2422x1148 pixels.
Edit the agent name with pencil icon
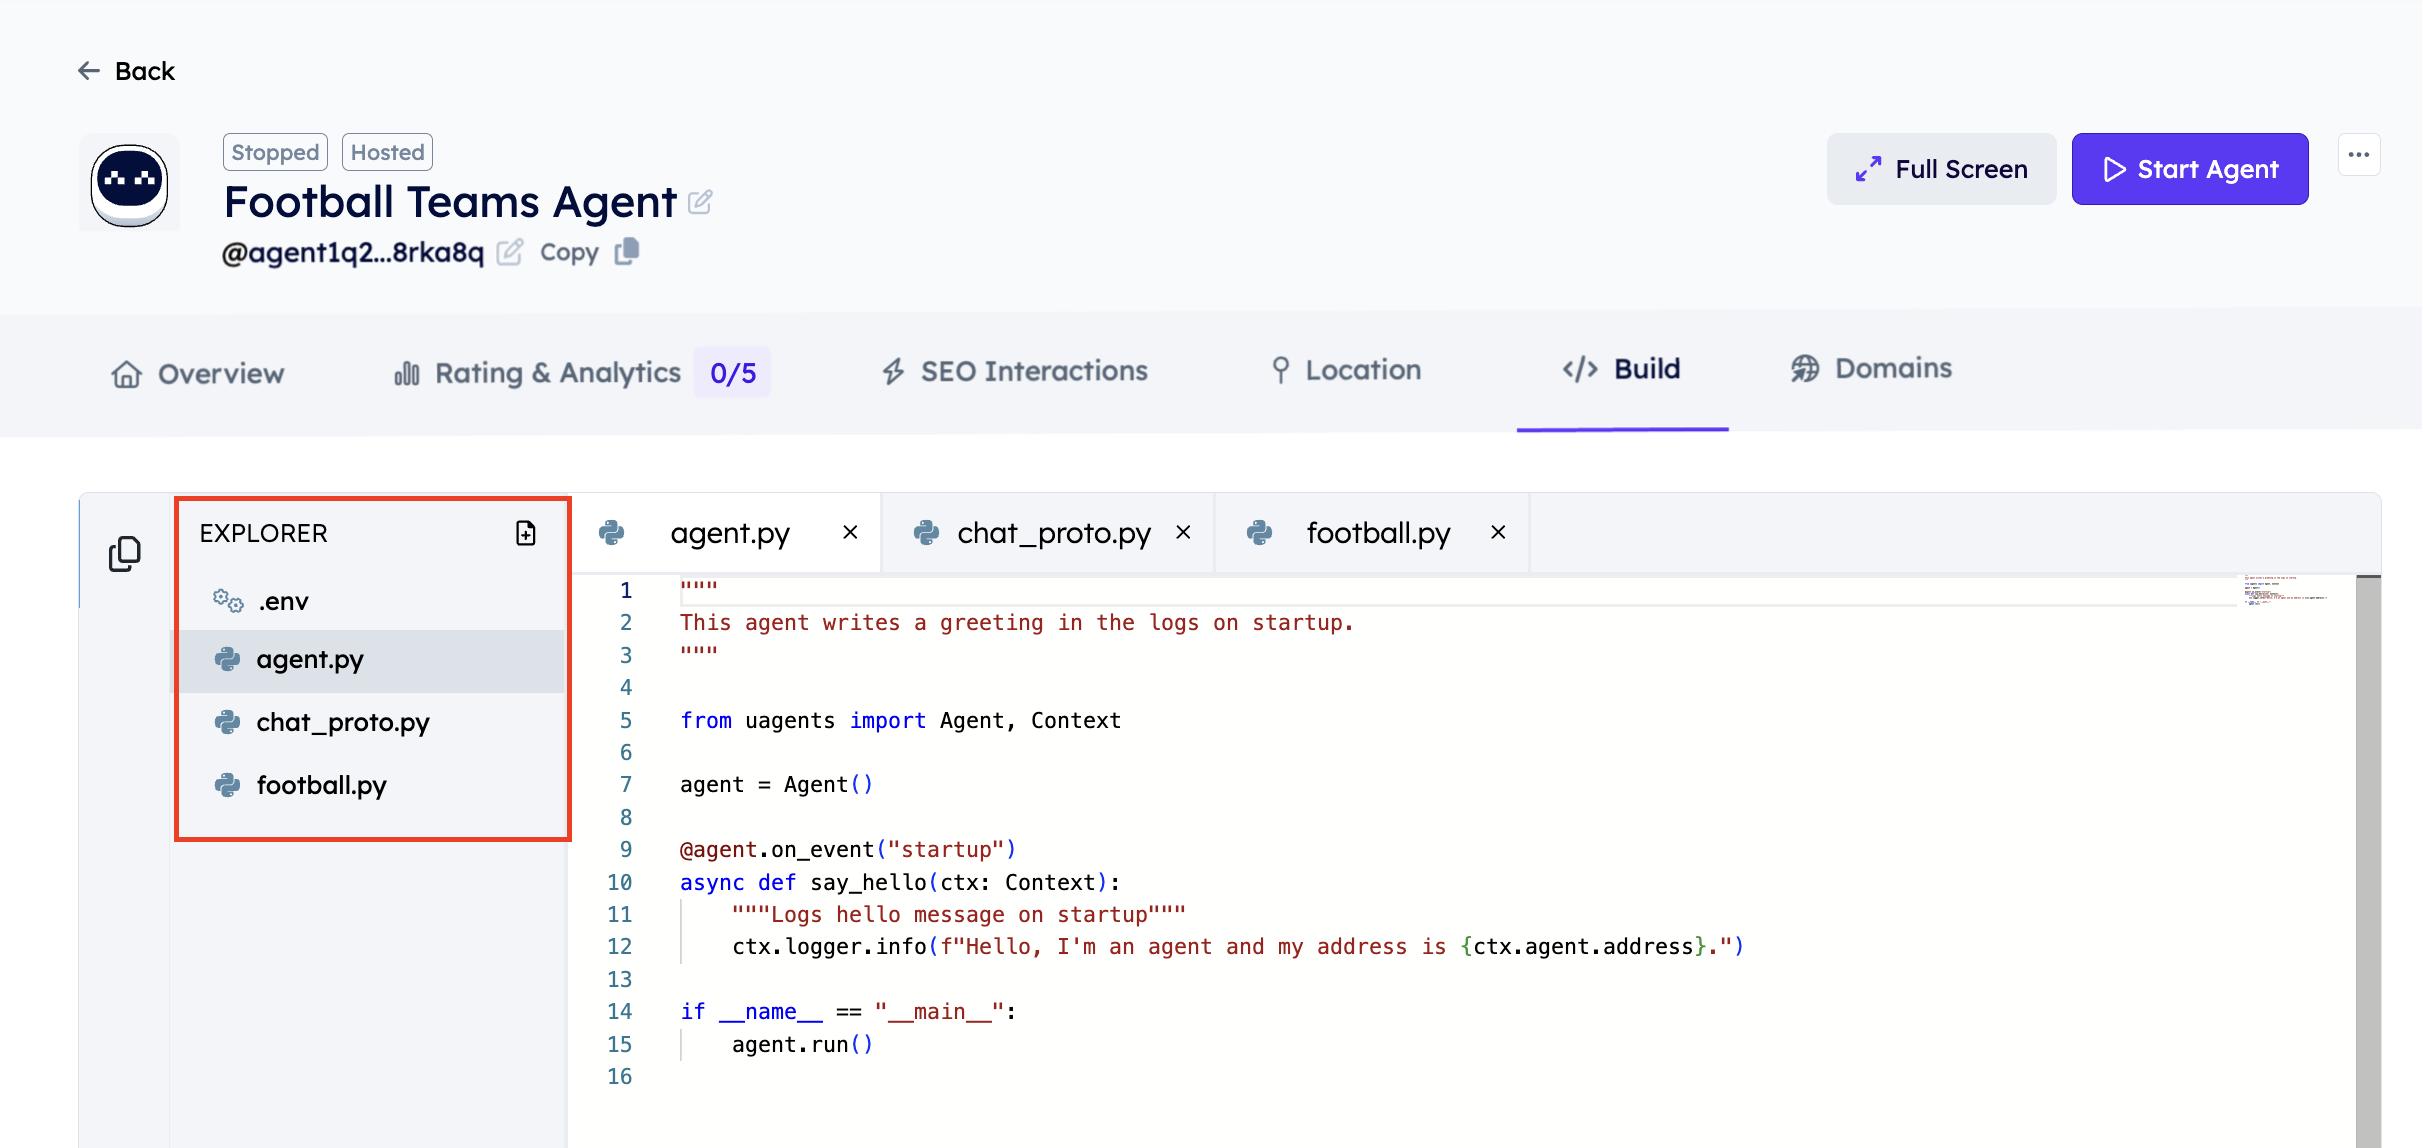point(701,202)
